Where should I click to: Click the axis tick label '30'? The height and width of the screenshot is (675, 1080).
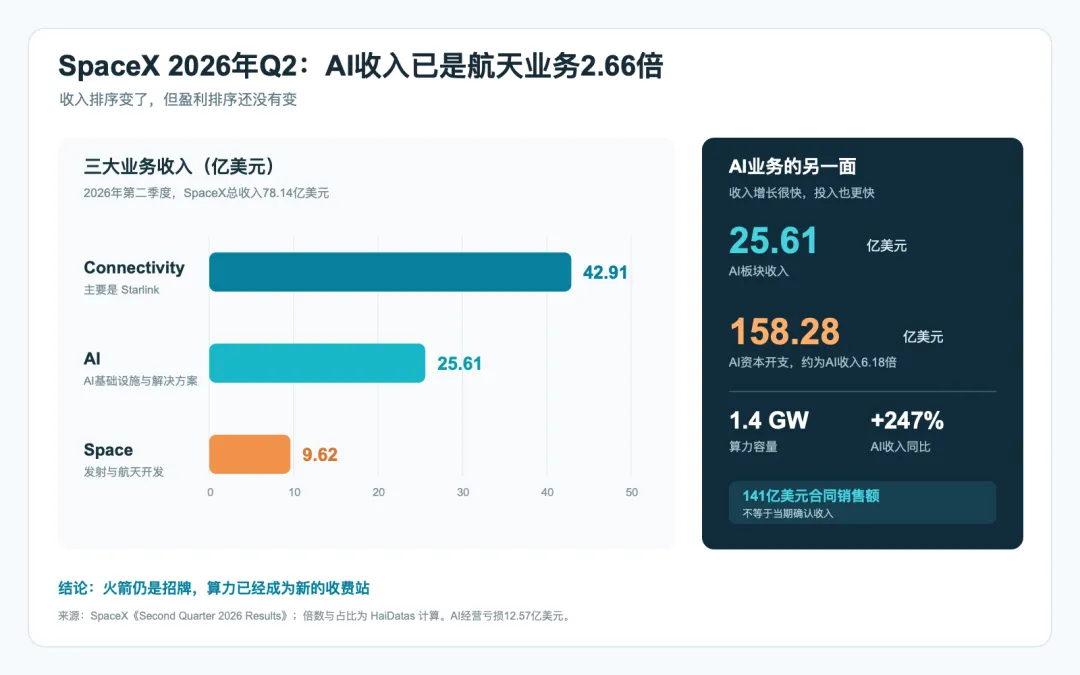coord(463,492)
